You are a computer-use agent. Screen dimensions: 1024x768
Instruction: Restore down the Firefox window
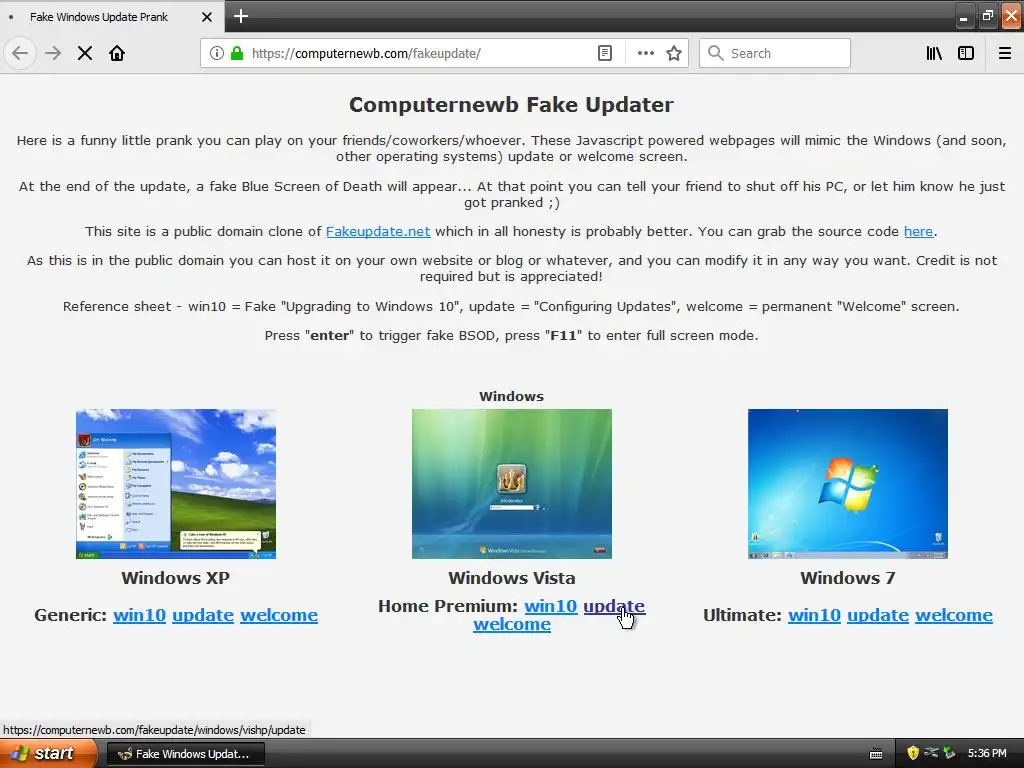click(x=988, y=16)
